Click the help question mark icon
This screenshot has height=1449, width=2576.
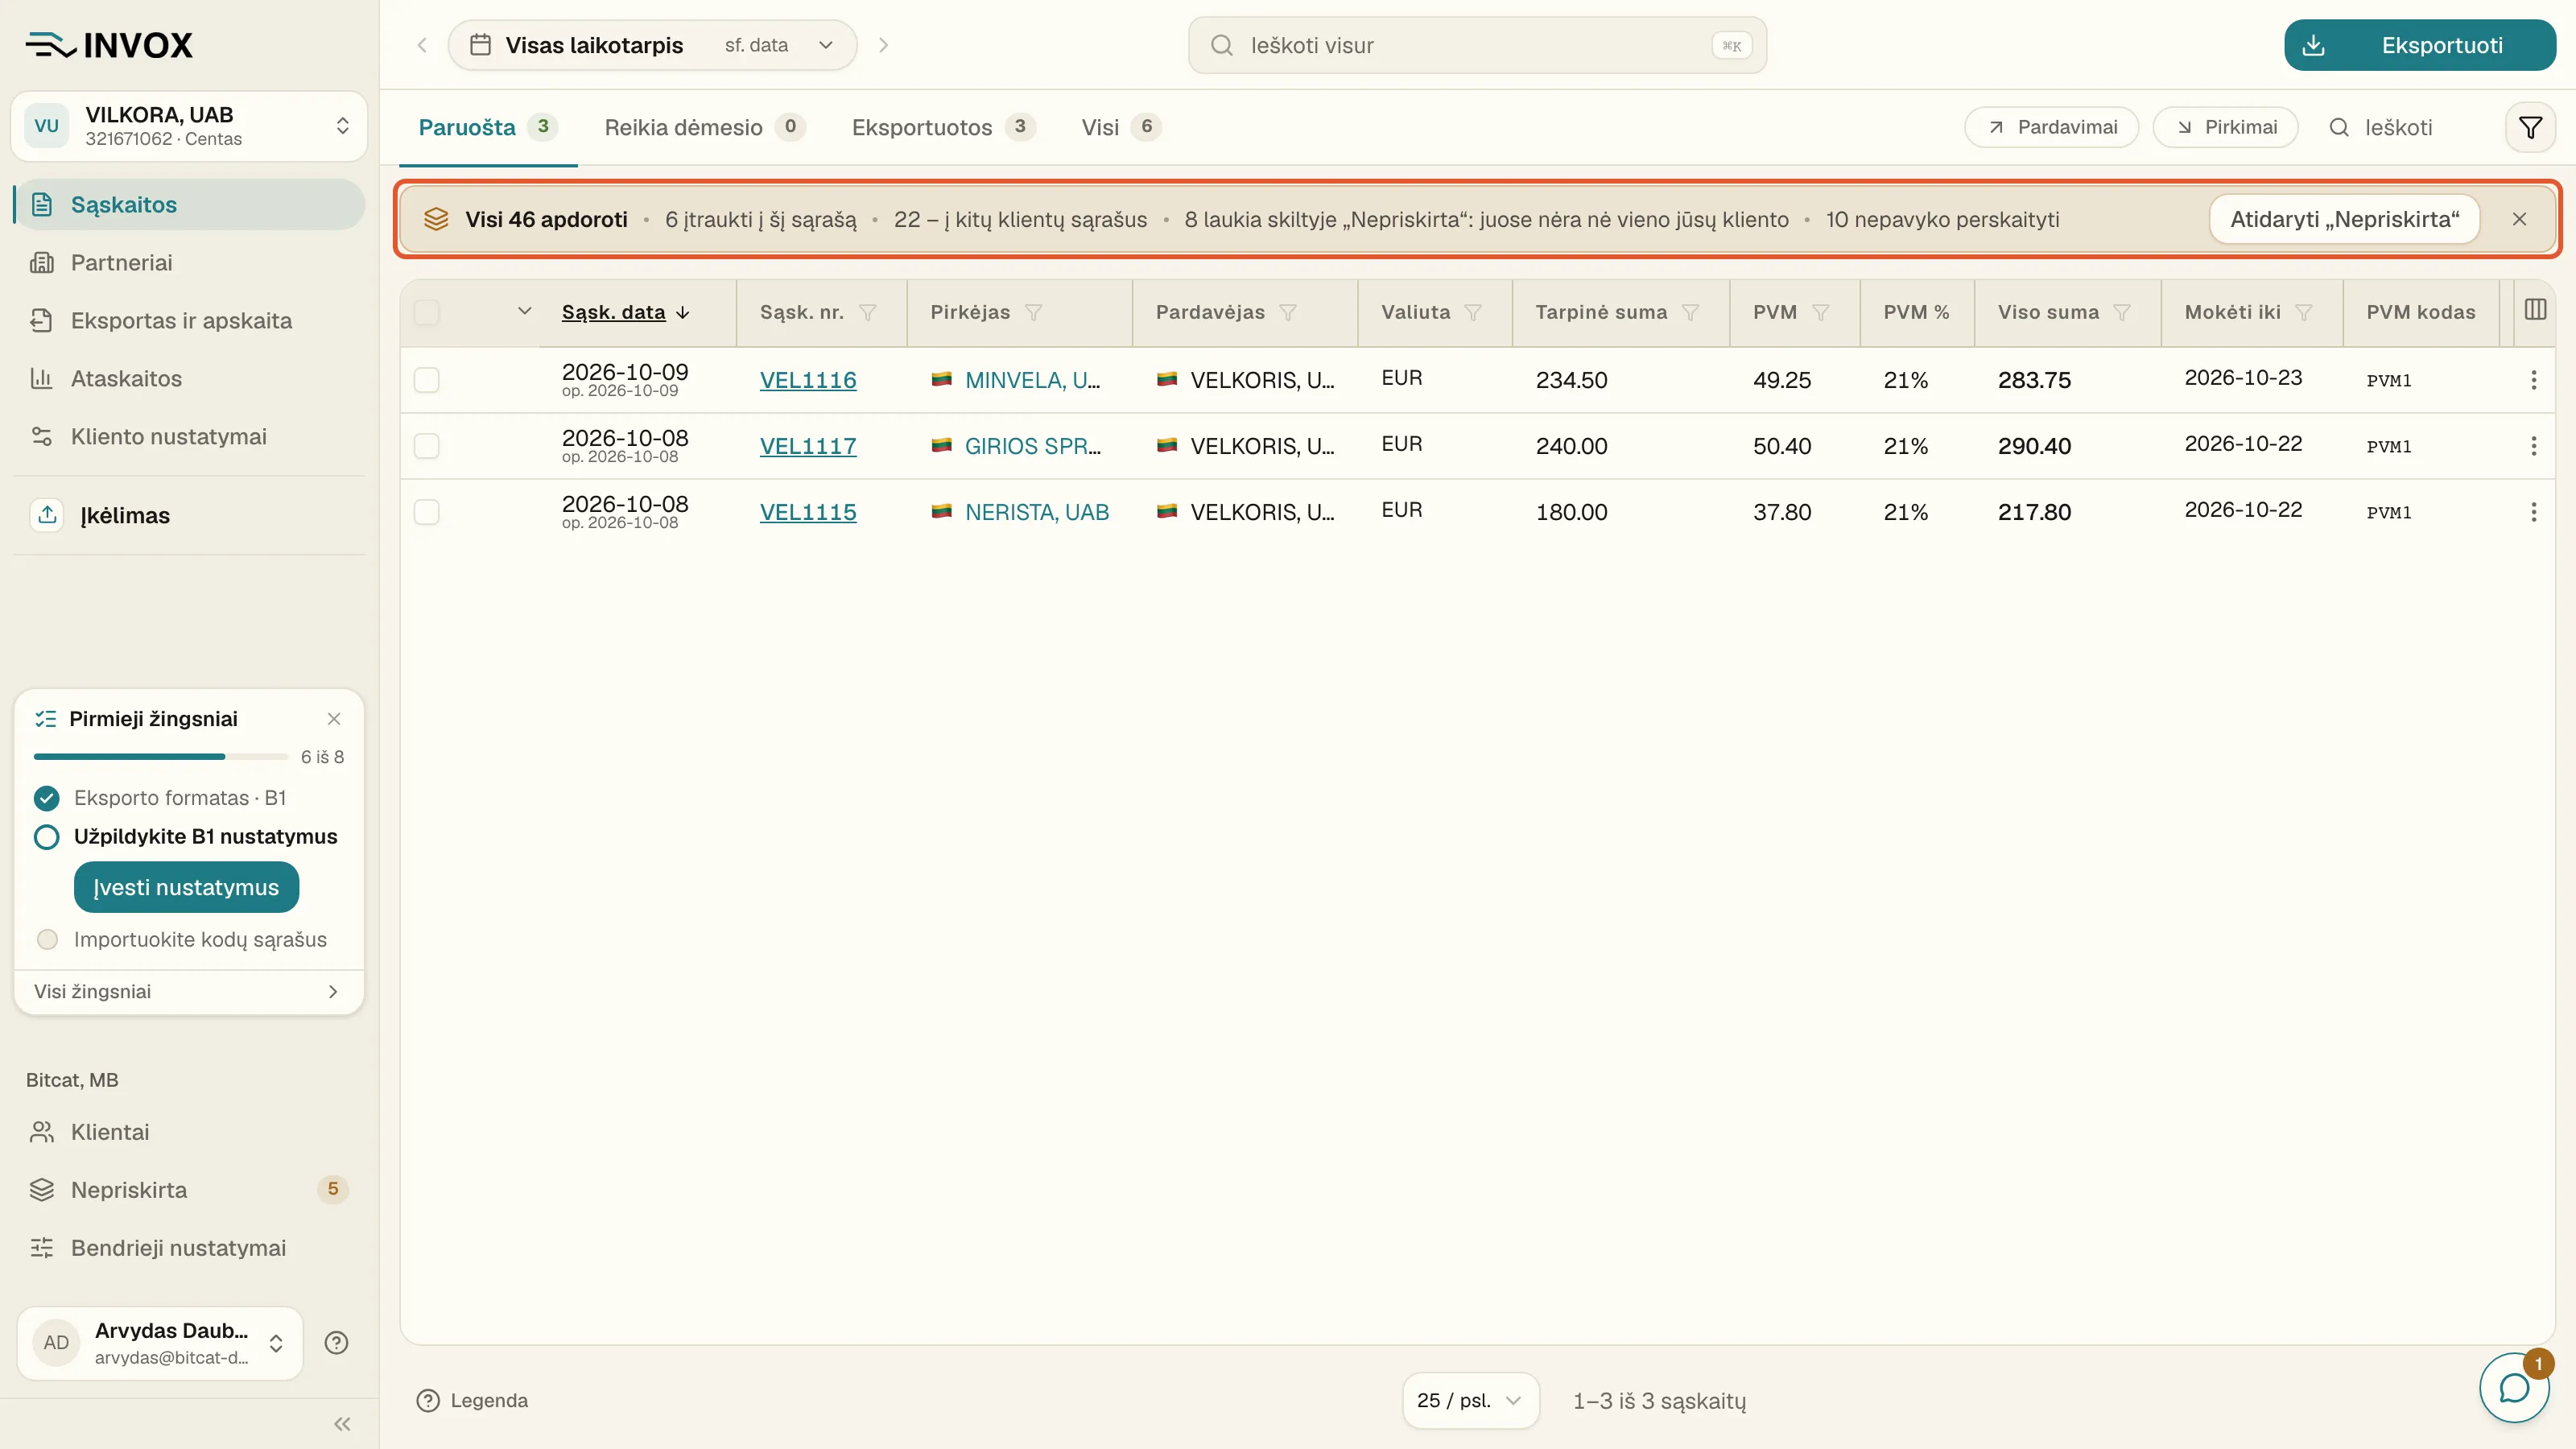click(x=337, y=1343)
